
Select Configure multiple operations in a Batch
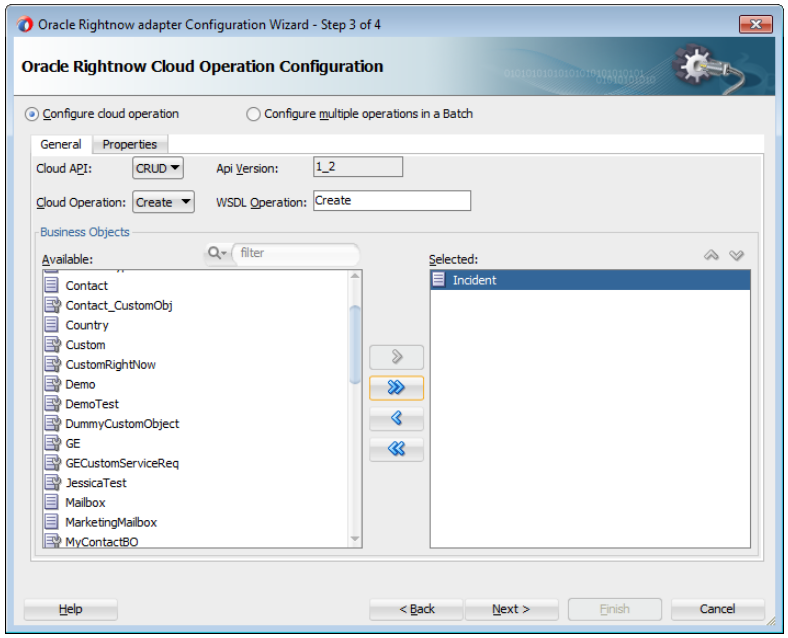click(253, 114)
